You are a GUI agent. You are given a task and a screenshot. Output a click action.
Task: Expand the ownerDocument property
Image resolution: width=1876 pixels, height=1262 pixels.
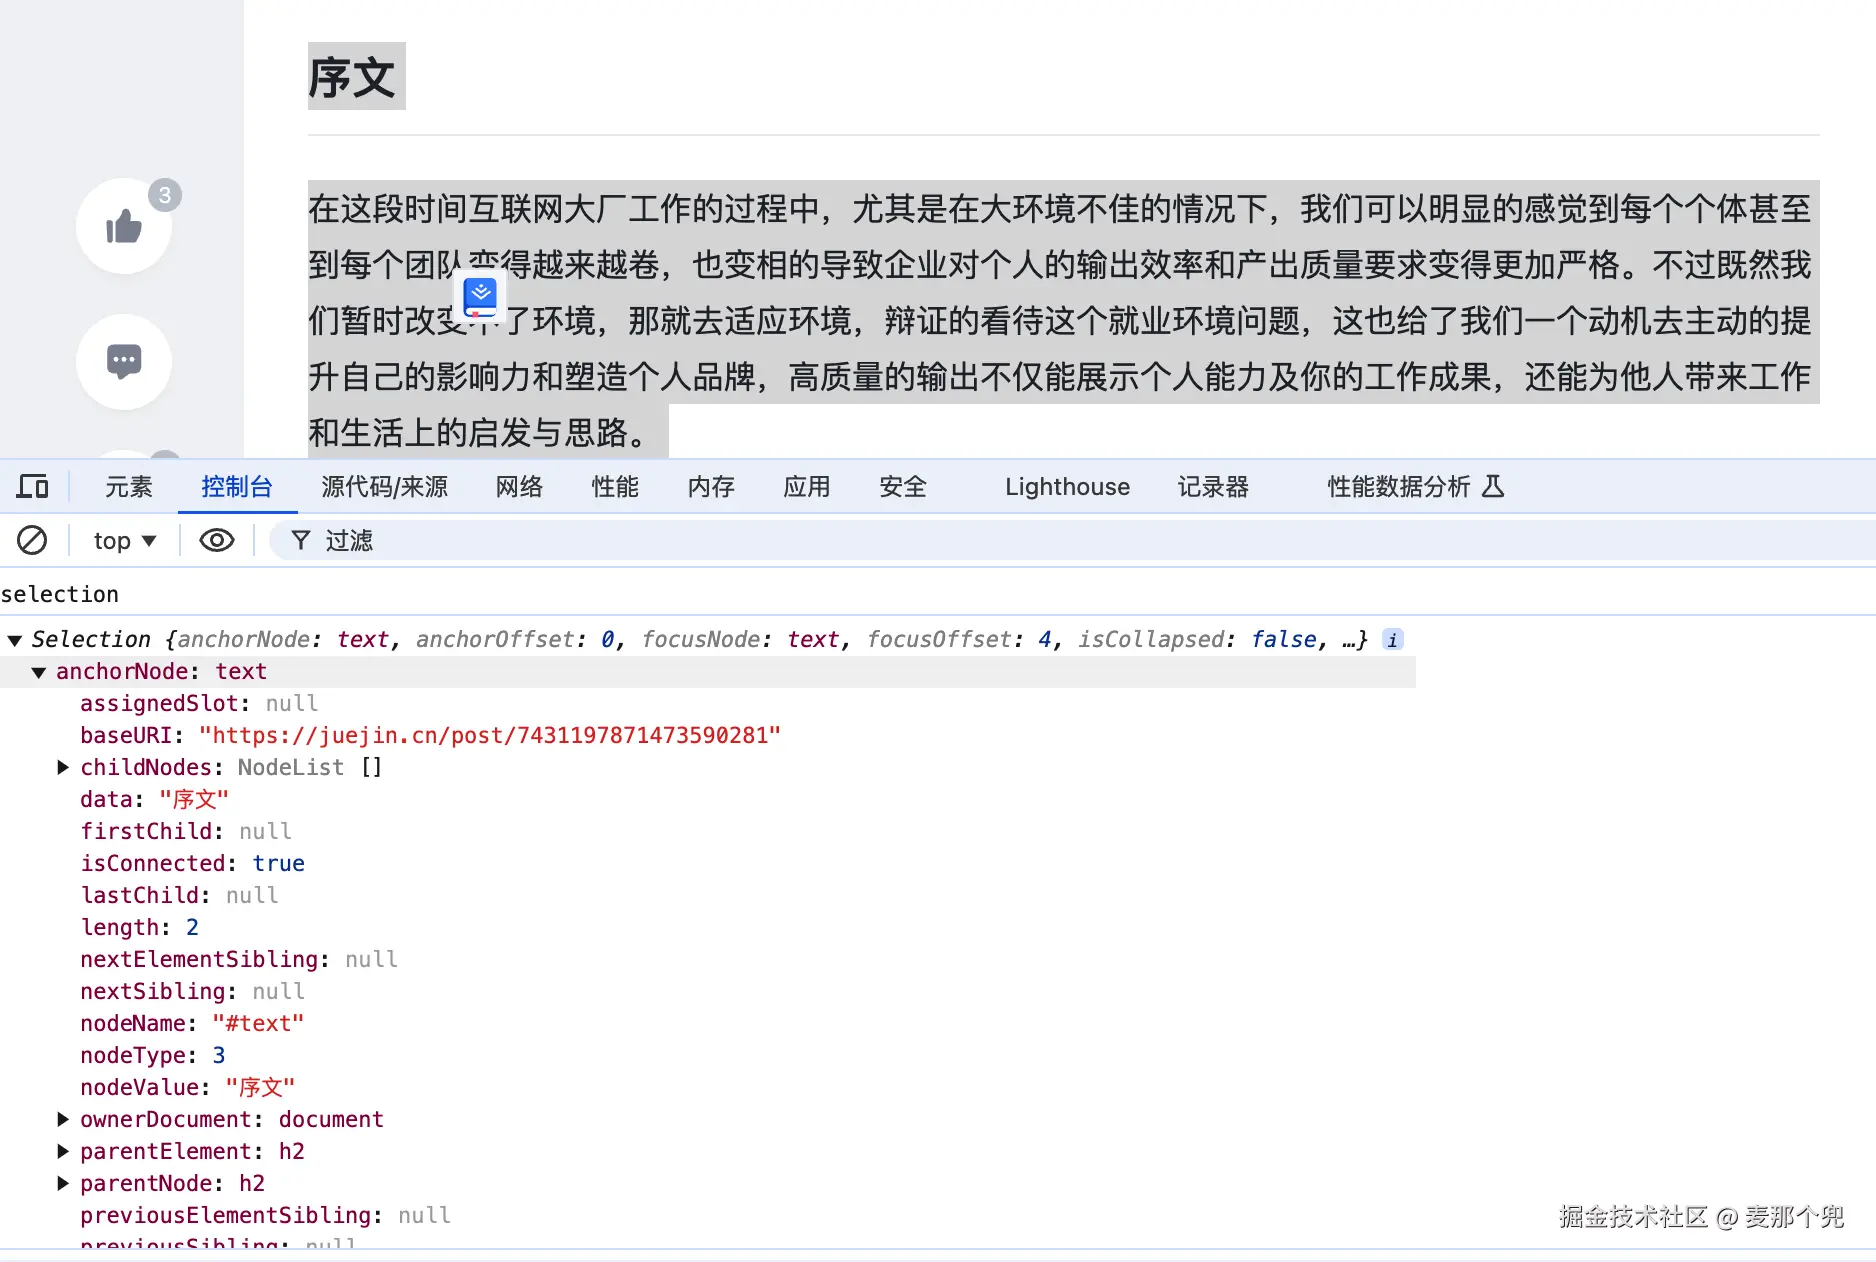(63, 1119)
